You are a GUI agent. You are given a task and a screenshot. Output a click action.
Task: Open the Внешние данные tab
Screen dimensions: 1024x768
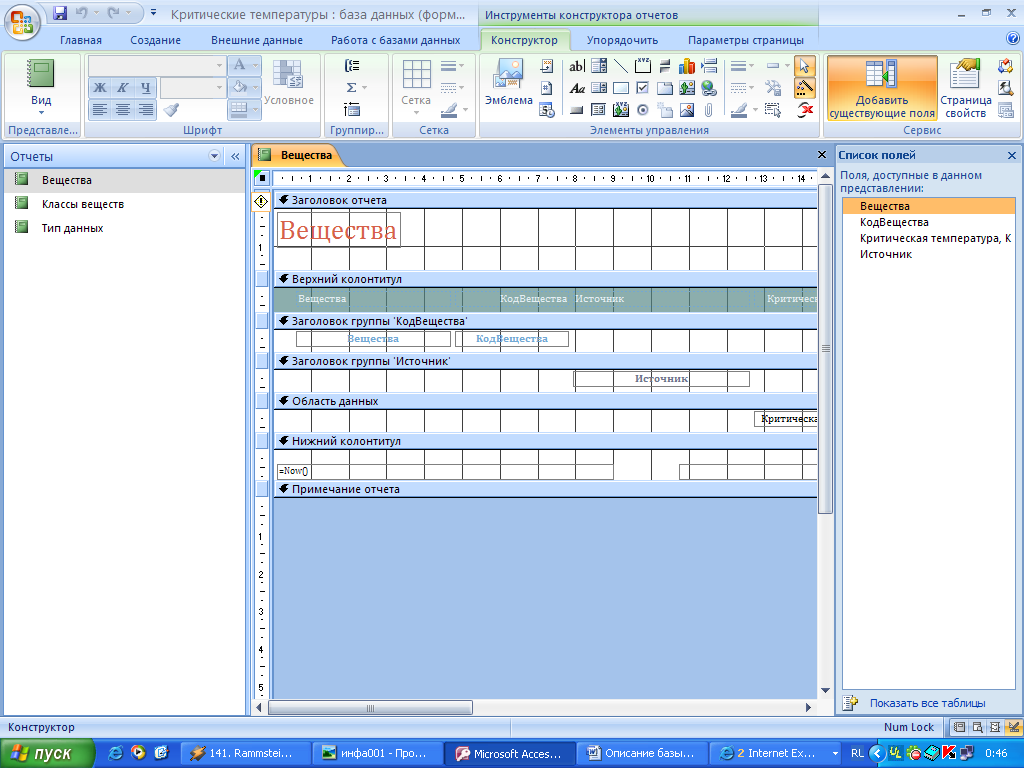(x=257, y=40)
